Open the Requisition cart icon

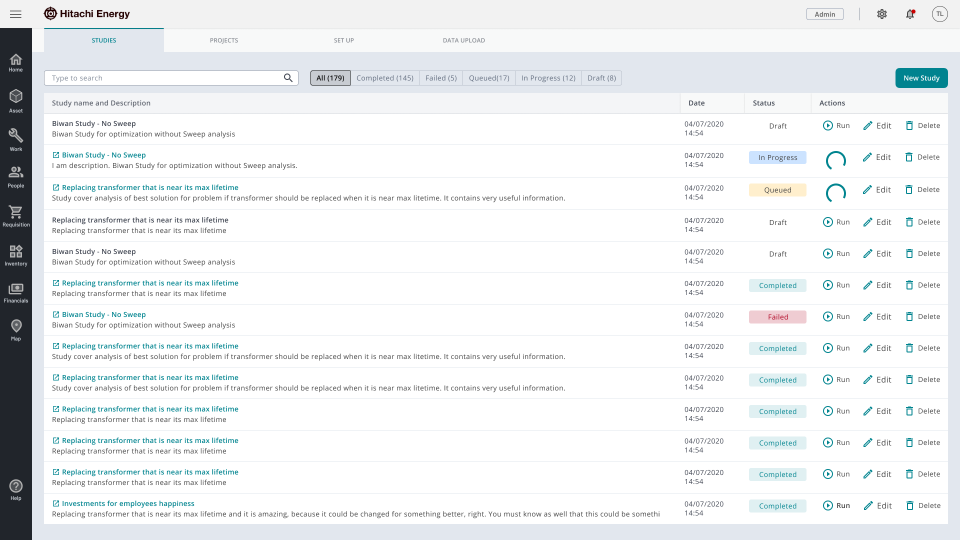click(16, 215)
